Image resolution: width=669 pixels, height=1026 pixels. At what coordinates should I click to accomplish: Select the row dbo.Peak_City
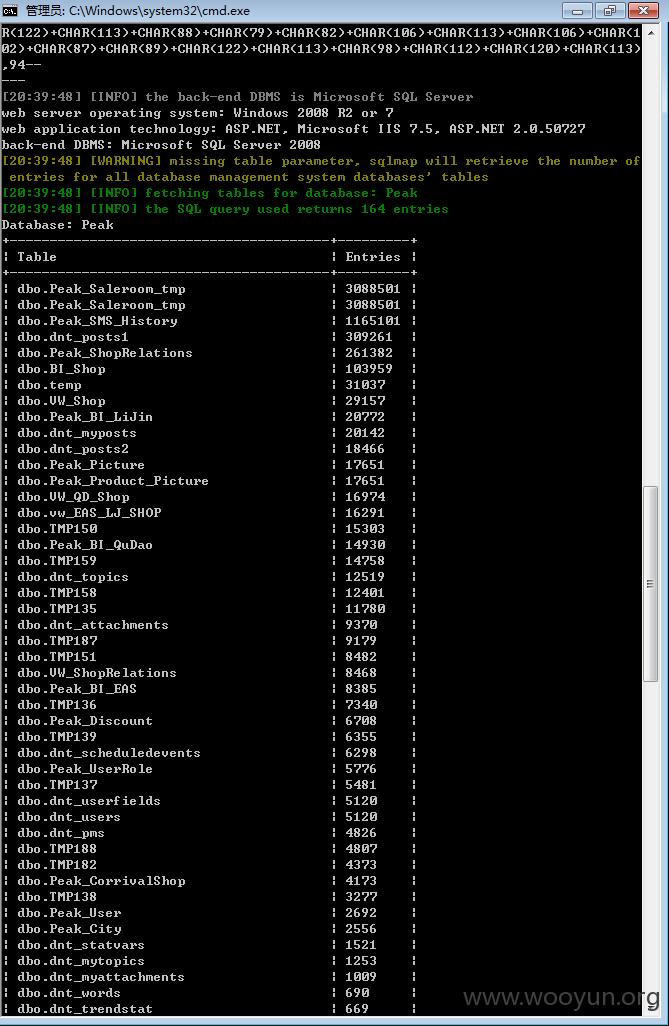pyautogui.click(x=209, y=929)
